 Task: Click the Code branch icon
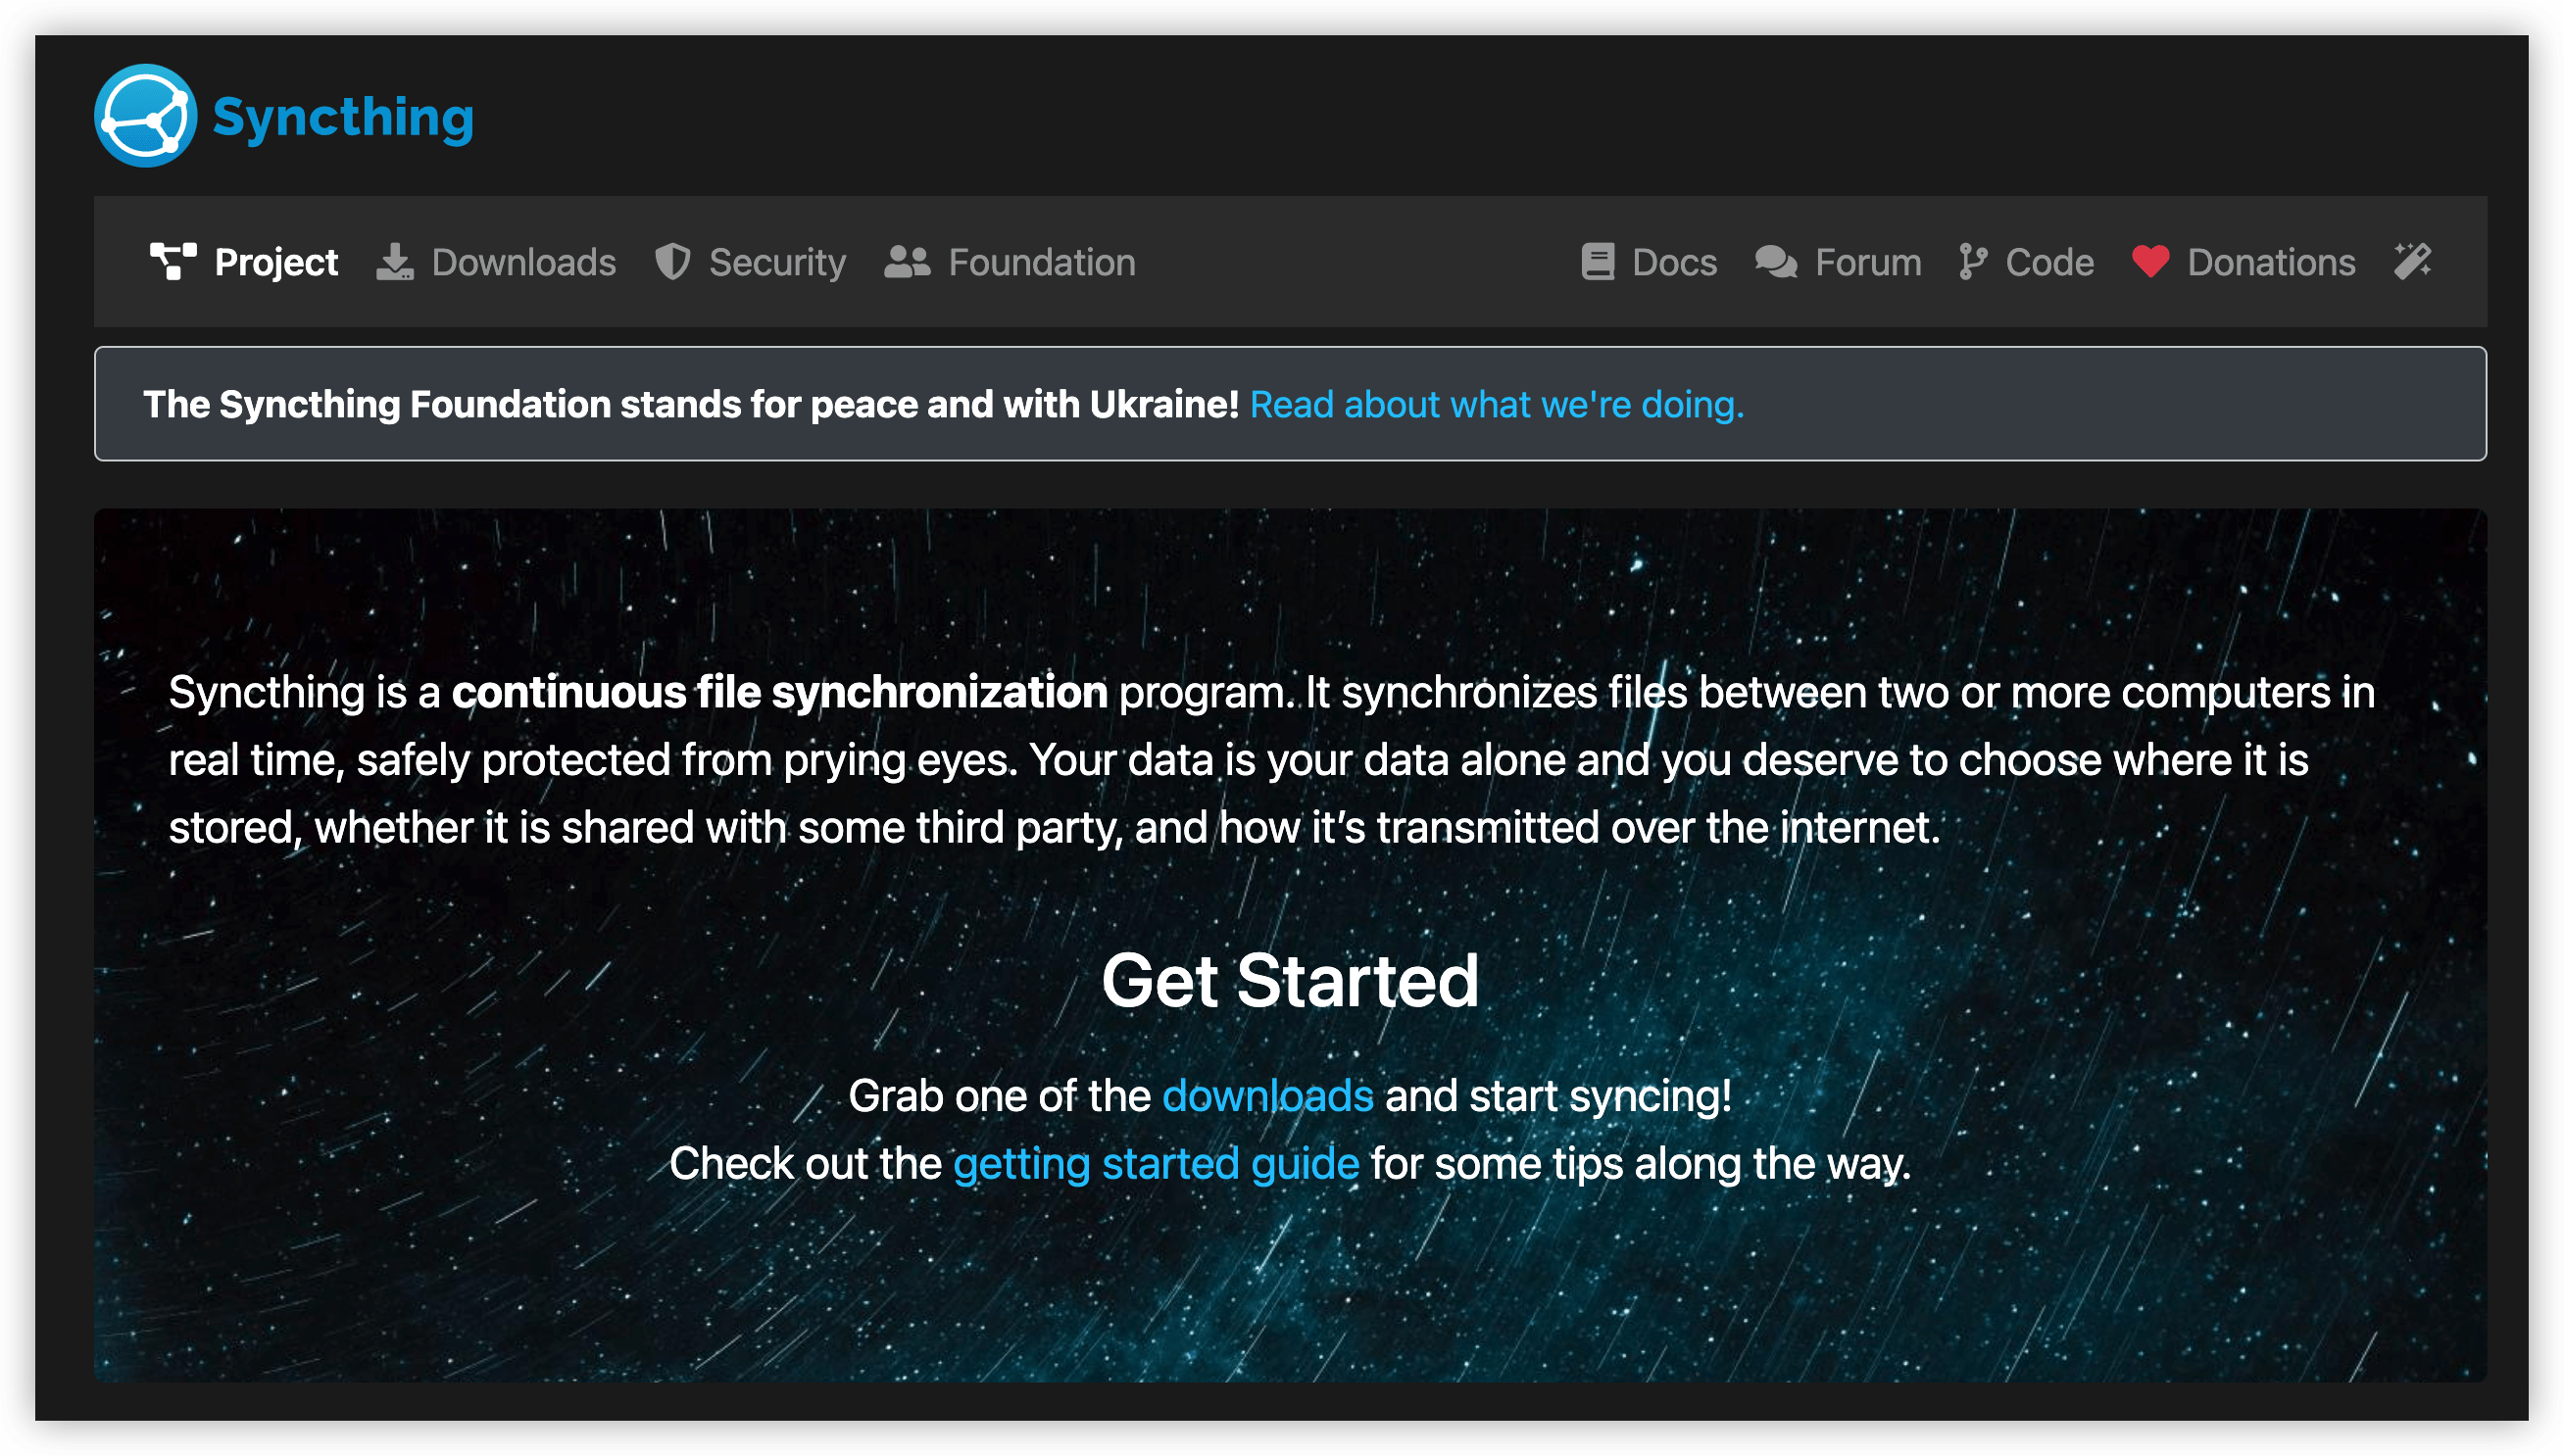[1974, 261]
